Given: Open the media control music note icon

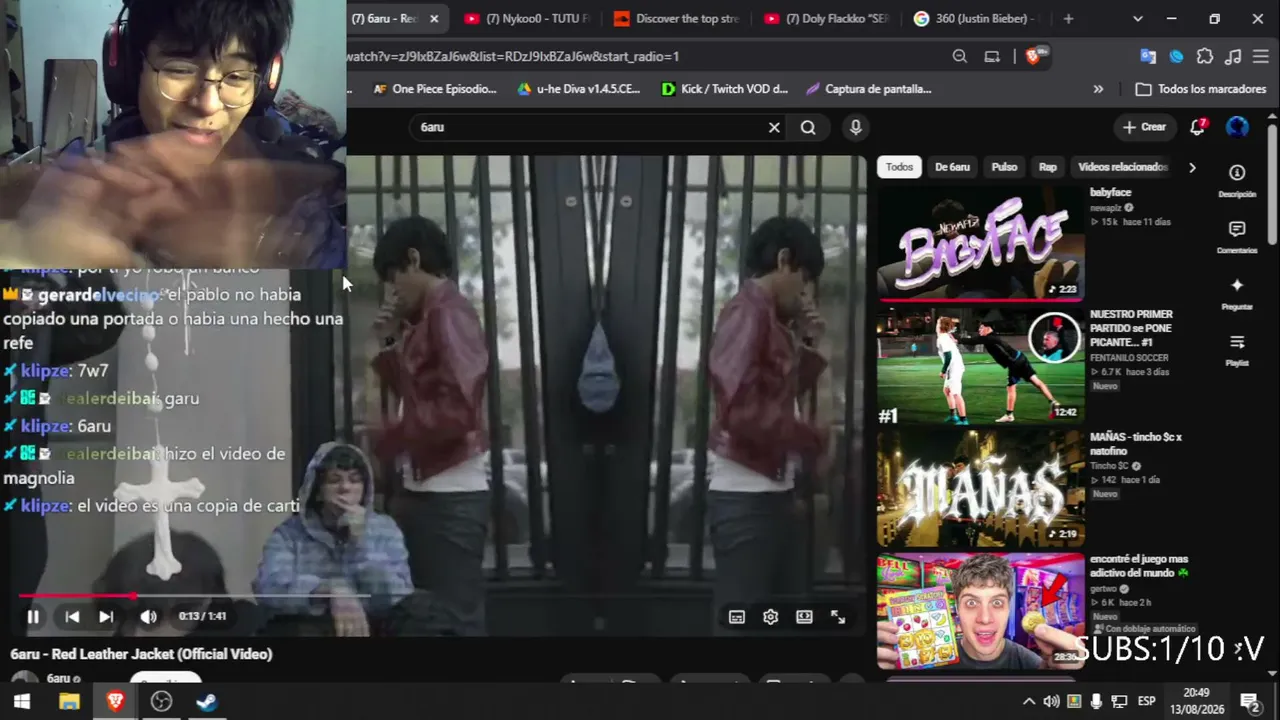Looking at the screenshot, I should pyautogui.click(x=1234, y=56).
